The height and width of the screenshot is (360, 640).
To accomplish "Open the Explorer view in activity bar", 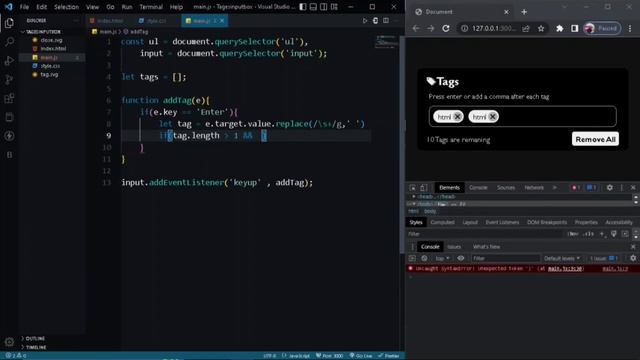I will pos(9,23).
